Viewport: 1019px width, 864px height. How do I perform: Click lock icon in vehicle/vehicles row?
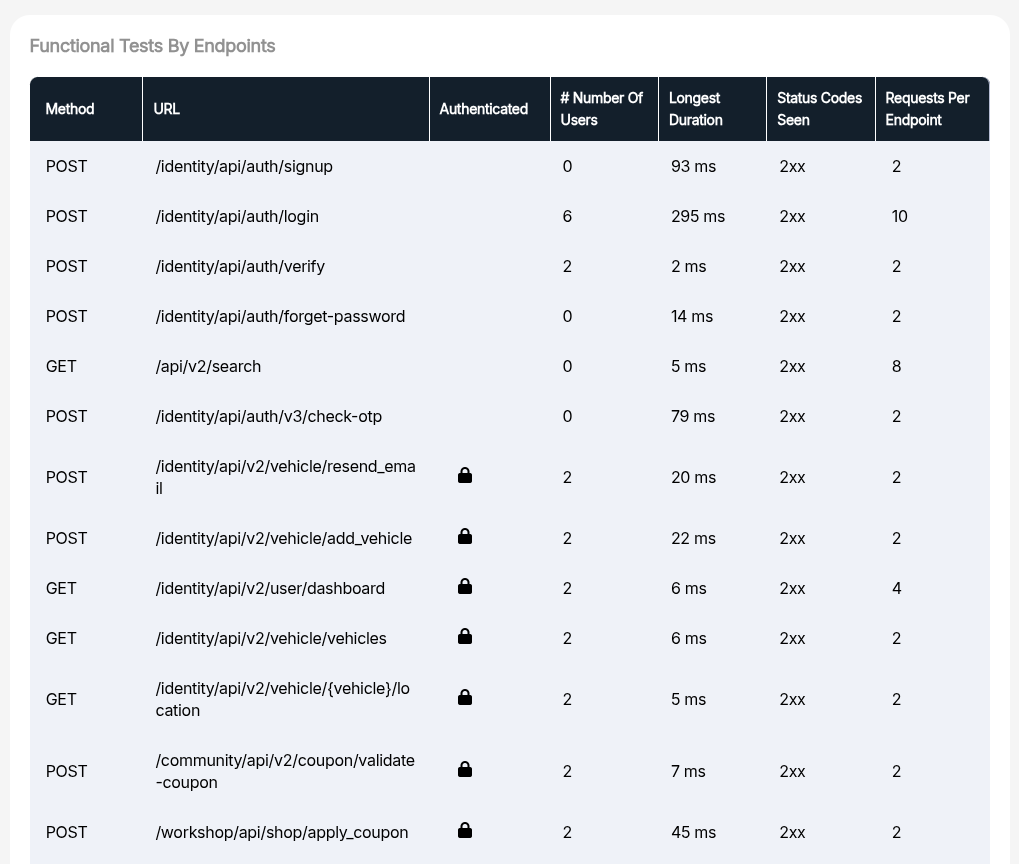click(465, 637)
